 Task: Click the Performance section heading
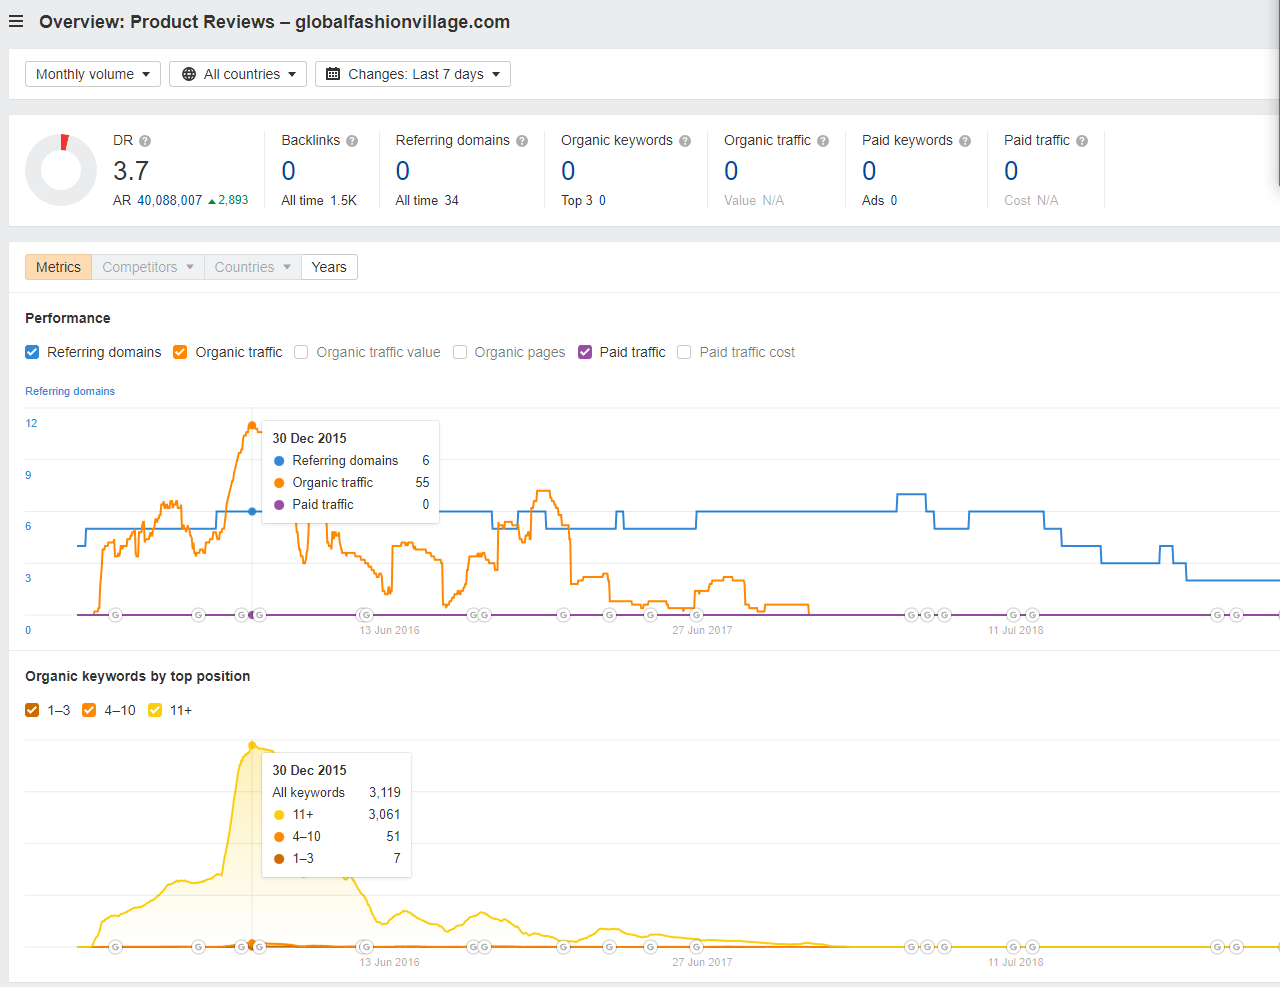coord(68,318)
